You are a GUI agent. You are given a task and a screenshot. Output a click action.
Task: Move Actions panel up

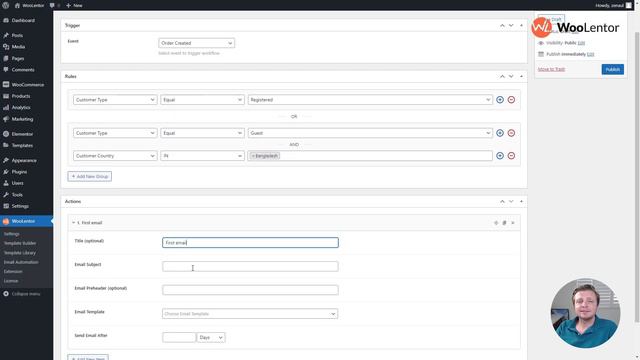coord(502,201)
